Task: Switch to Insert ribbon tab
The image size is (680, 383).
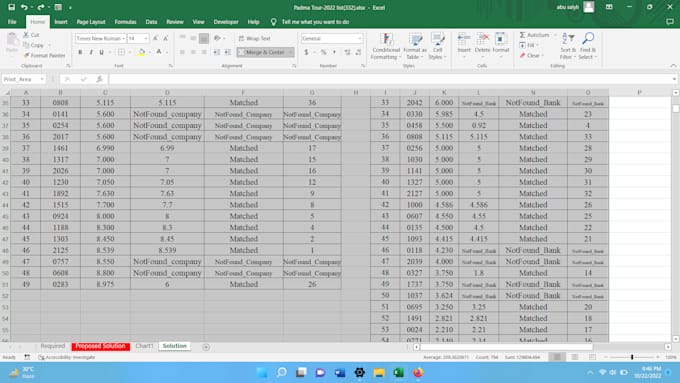Action: click(61, 22)
